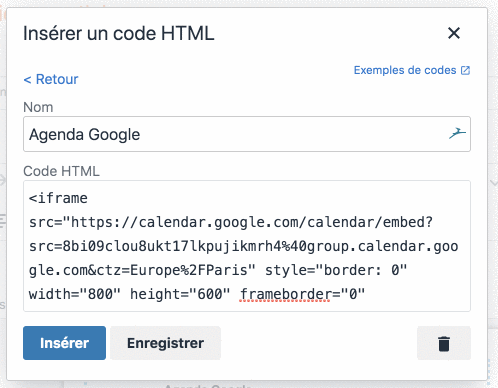This screenshot has width=498, height=388.
Task: Delete the snippet with the trash icon
Action: [x=444, y=343]
